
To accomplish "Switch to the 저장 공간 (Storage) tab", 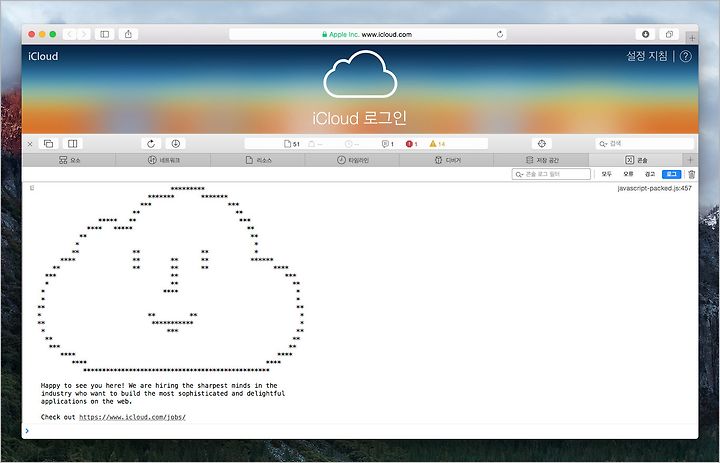I will coord(541,160).
